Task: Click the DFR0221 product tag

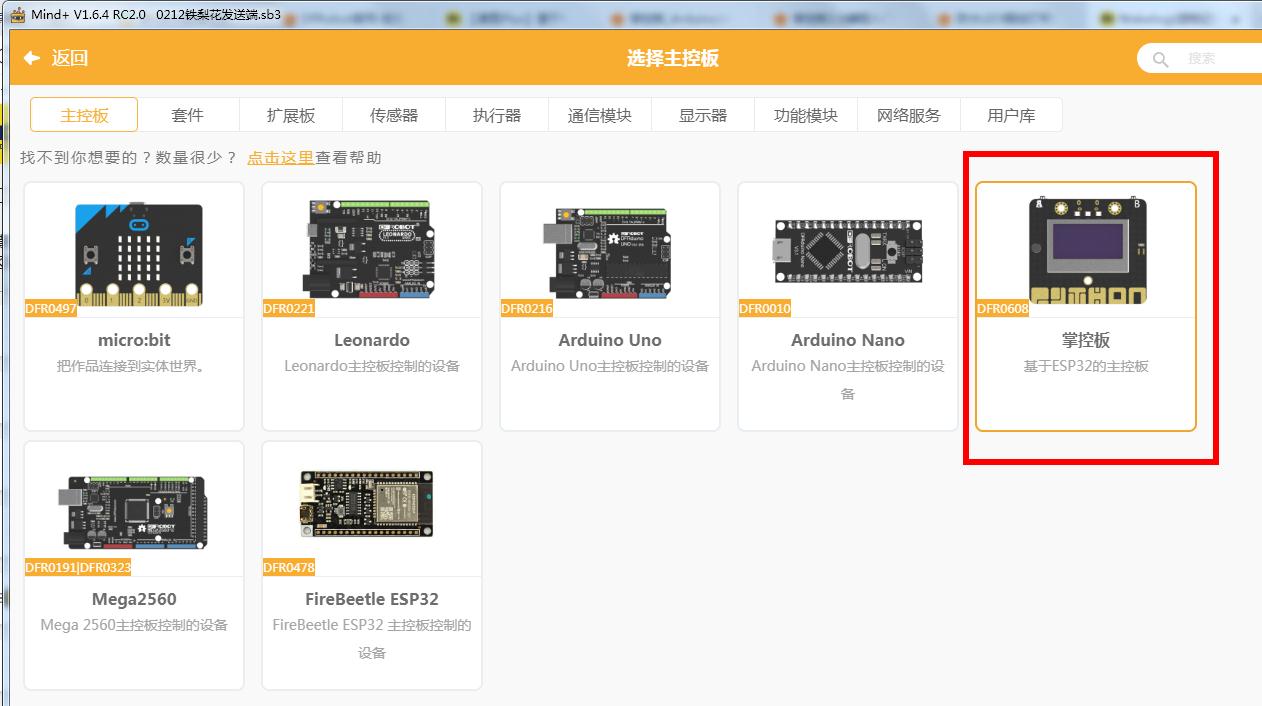Action: tap(289, 308)
